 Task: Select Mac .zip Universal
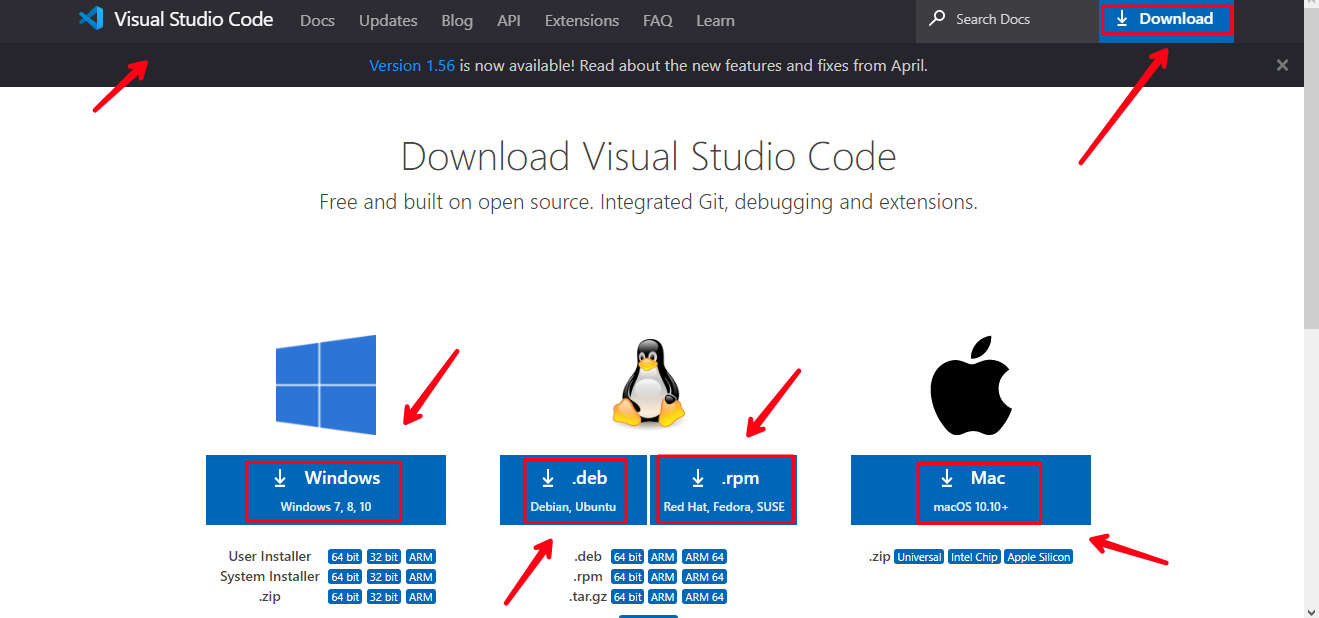[920, 557]
